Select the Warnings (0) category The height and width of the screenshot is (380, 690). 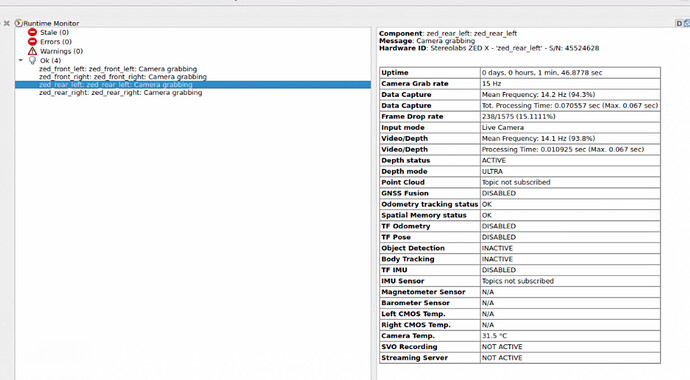pos(62,51)
